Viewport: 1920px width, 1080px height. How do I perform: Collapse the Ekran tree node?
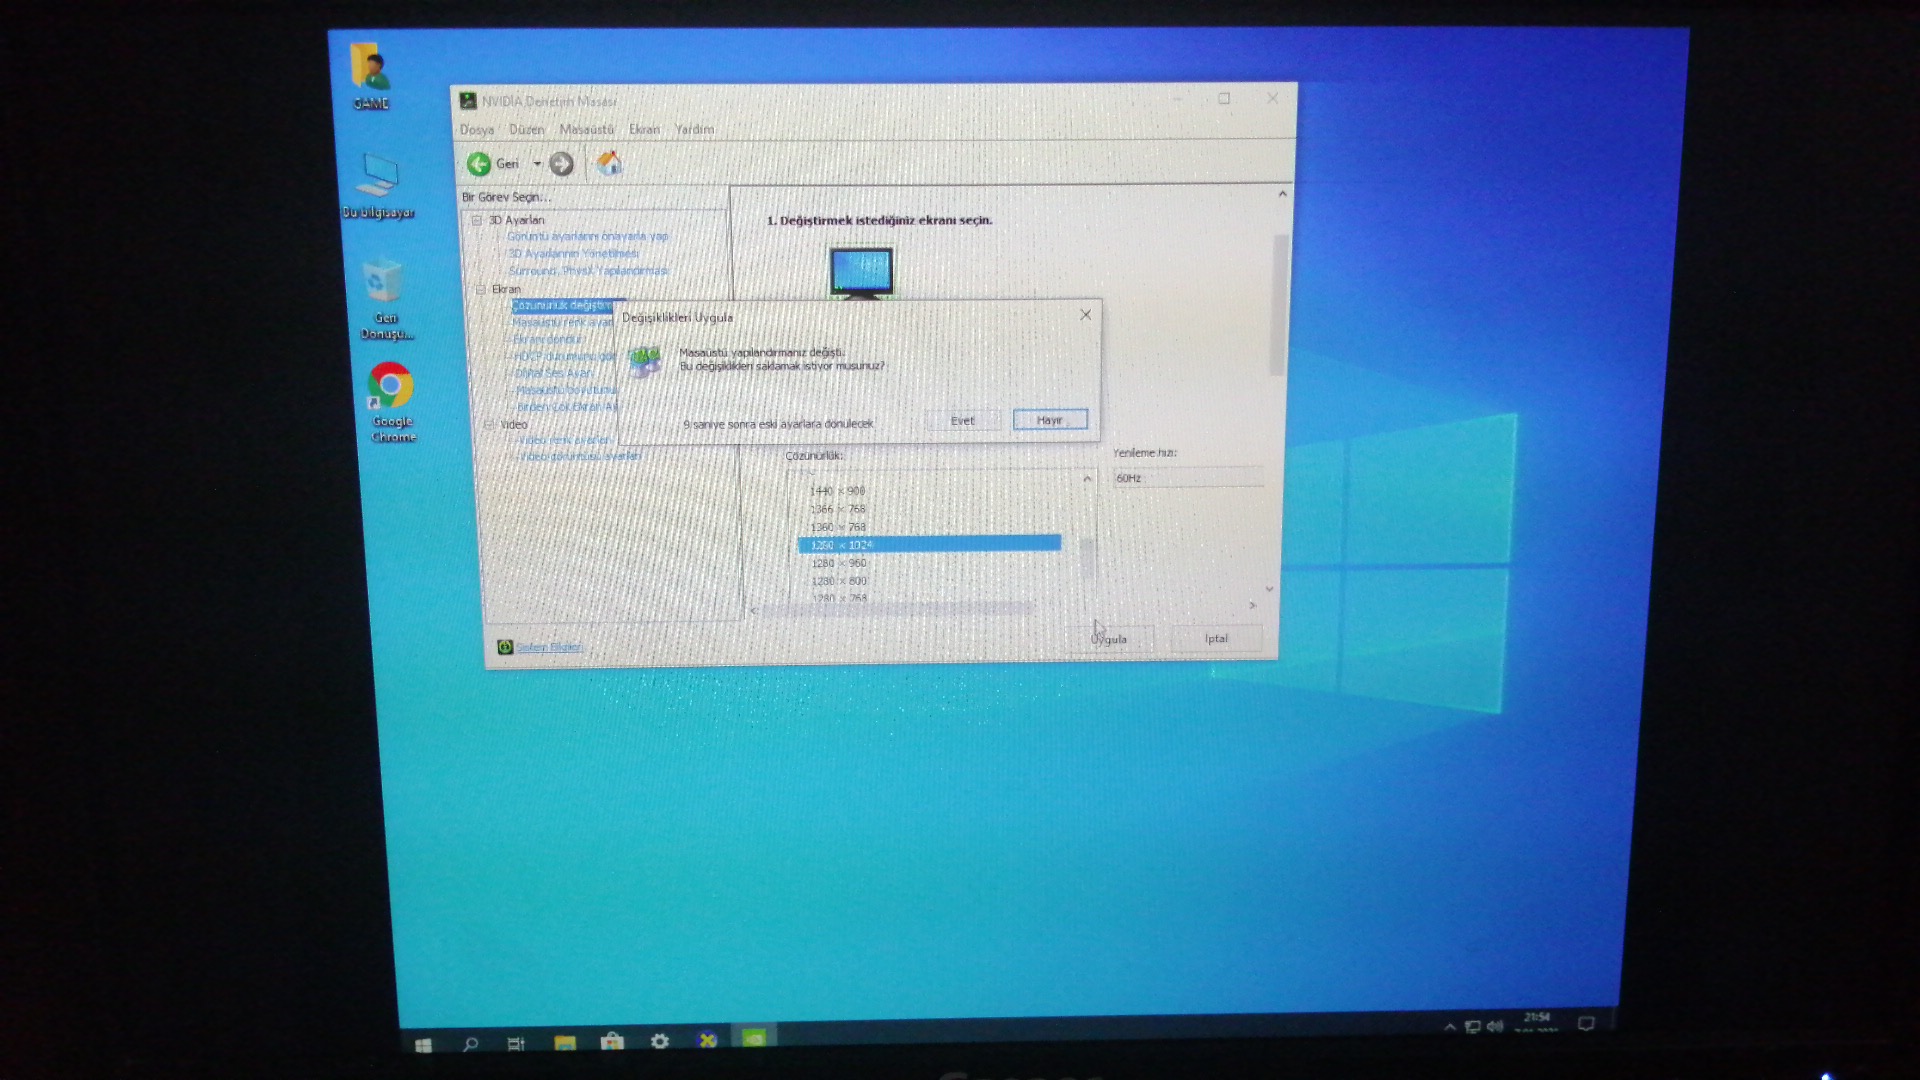[480, 289]
